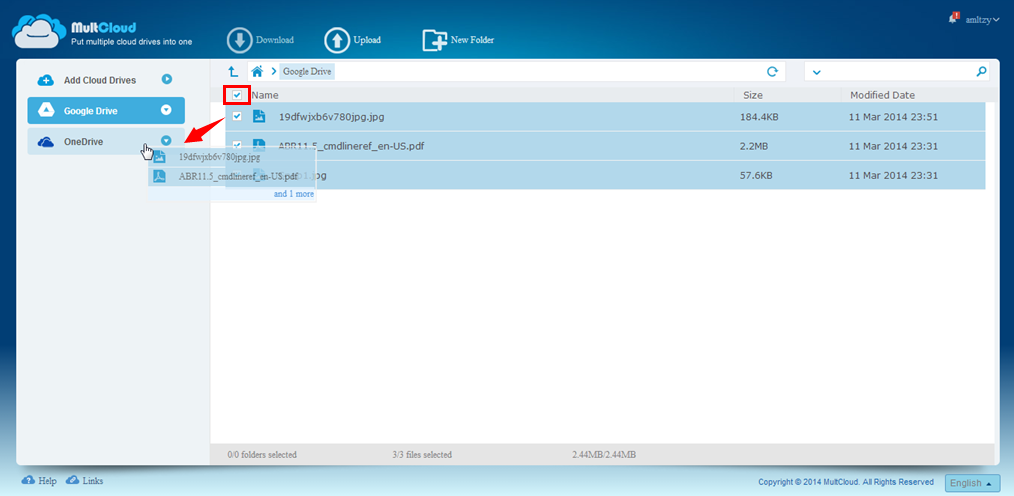Click the search magnifier icon
Viewport: 1014px width, 496px height.
pyautogui.click(x=981, y=72)
